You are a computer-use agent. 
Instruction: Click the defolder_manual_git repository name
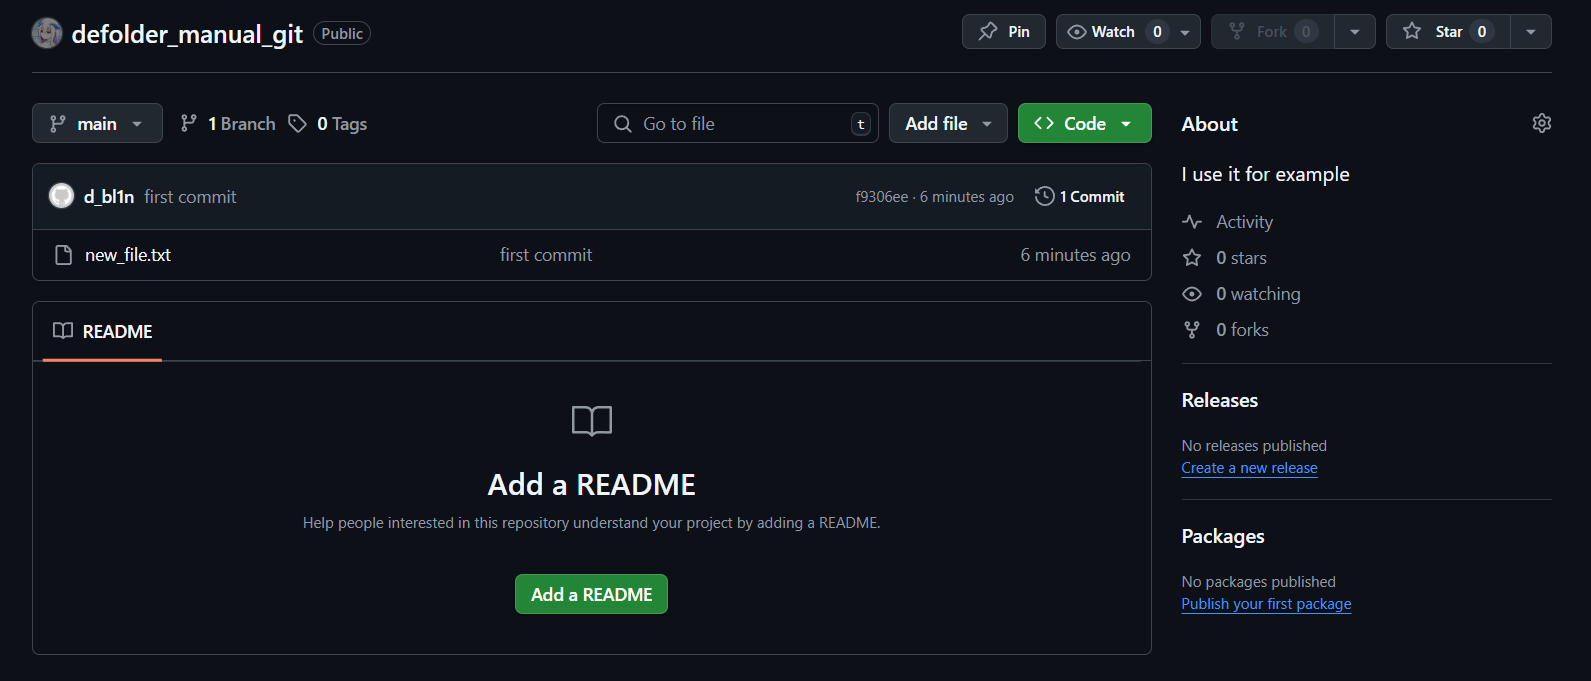click(187, 34)
